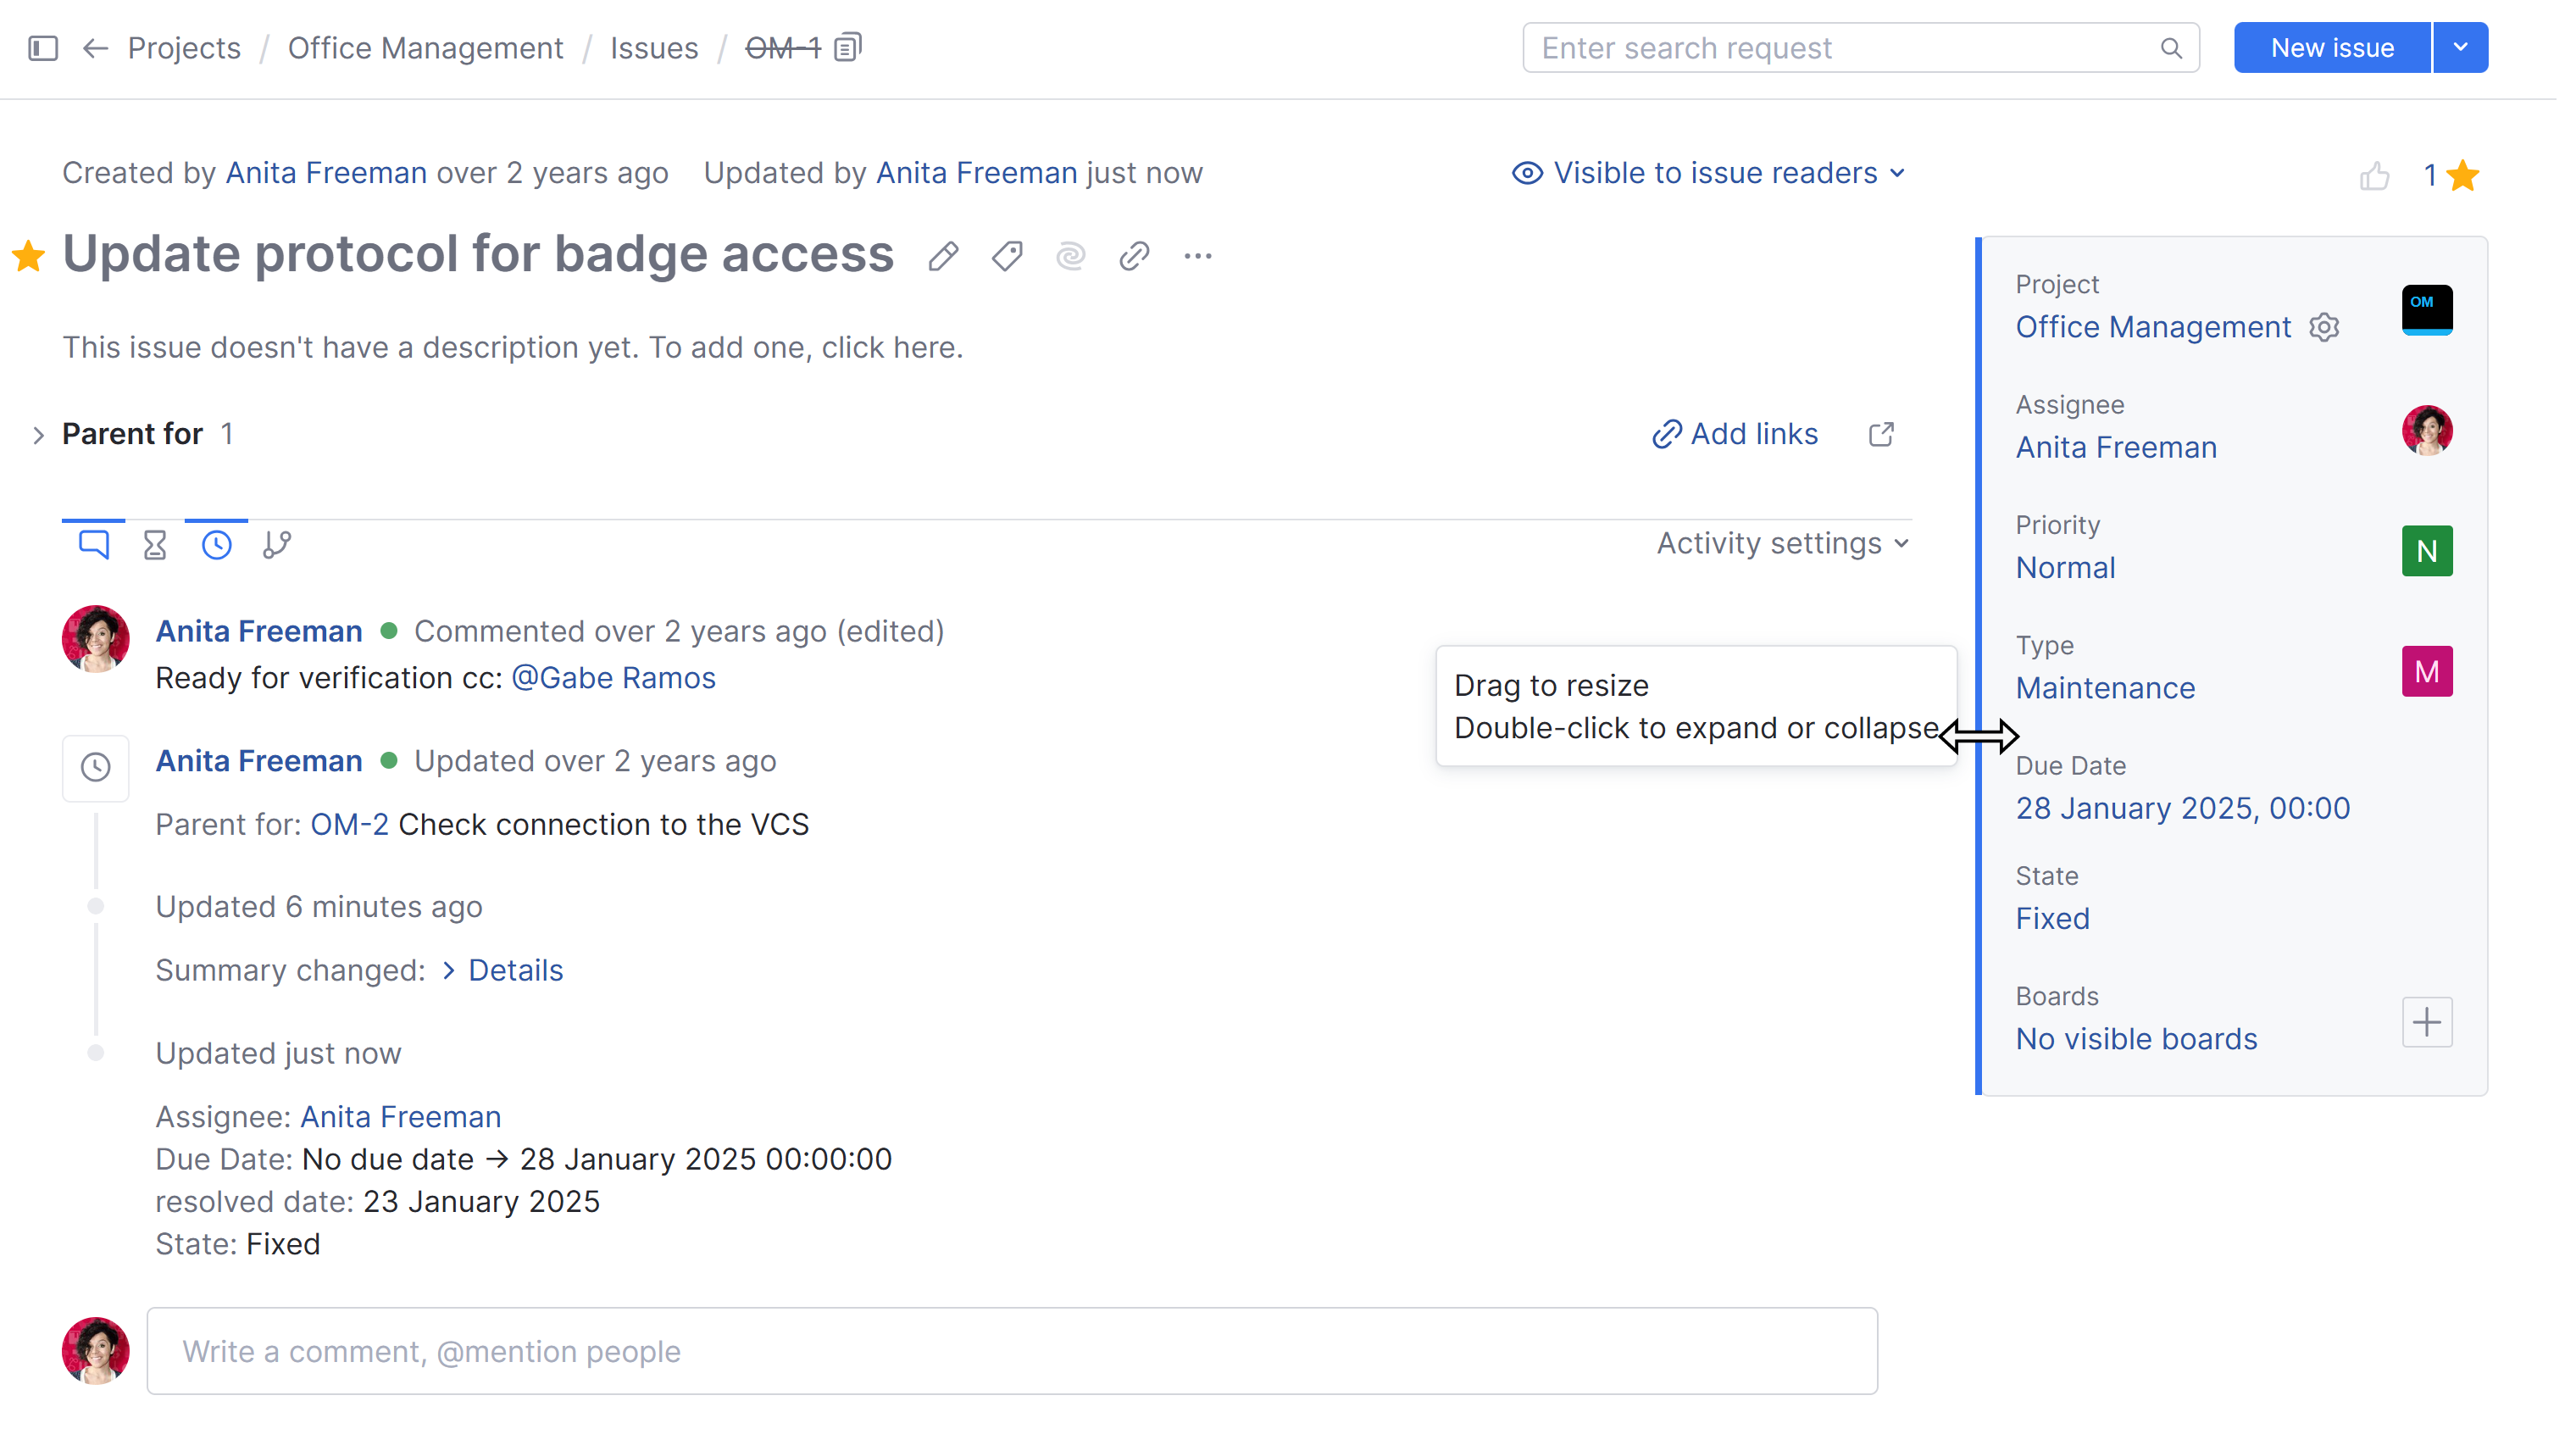Image resolution: width=2576 pixels, height=1451 pixels.
Task: Click the open links in new window icon
Action: click(1880, 434)
